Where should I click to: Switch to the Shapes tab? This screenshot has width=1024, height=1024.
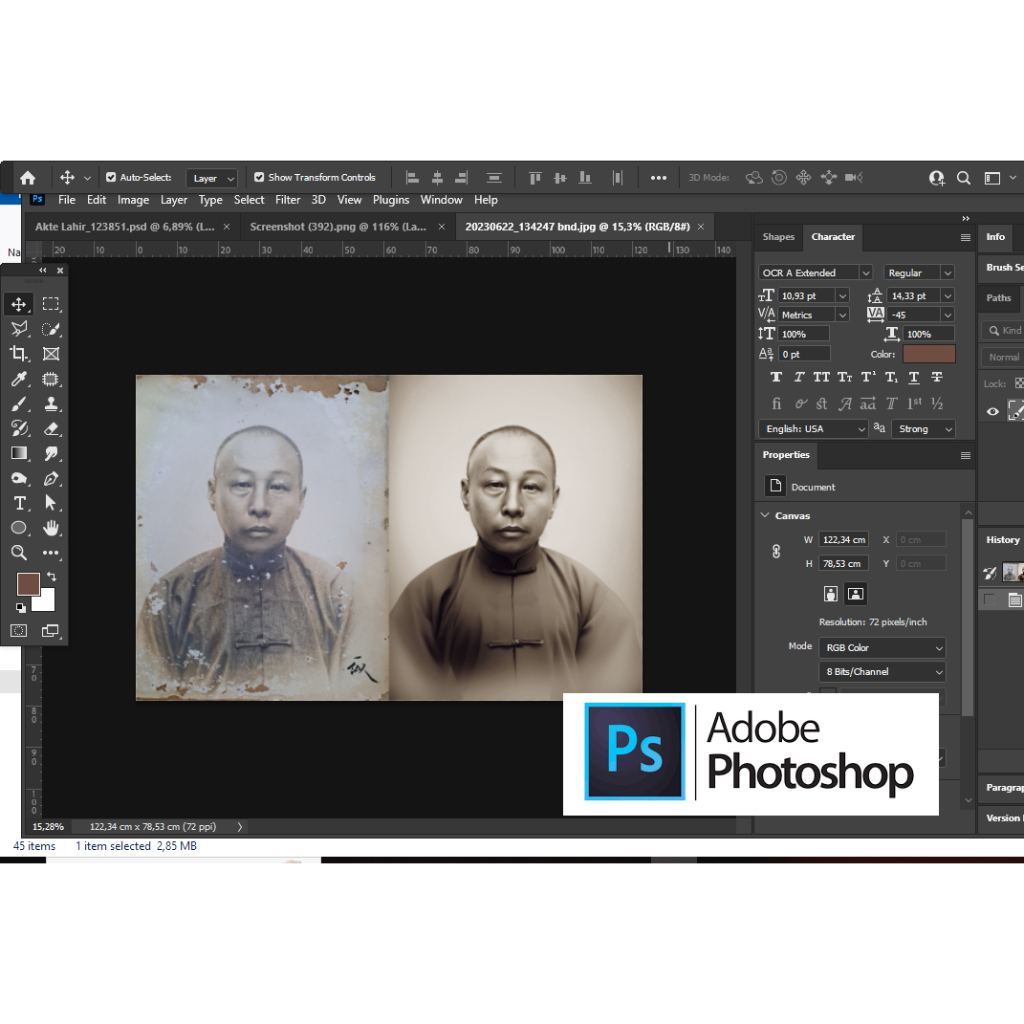click(779, 237)
